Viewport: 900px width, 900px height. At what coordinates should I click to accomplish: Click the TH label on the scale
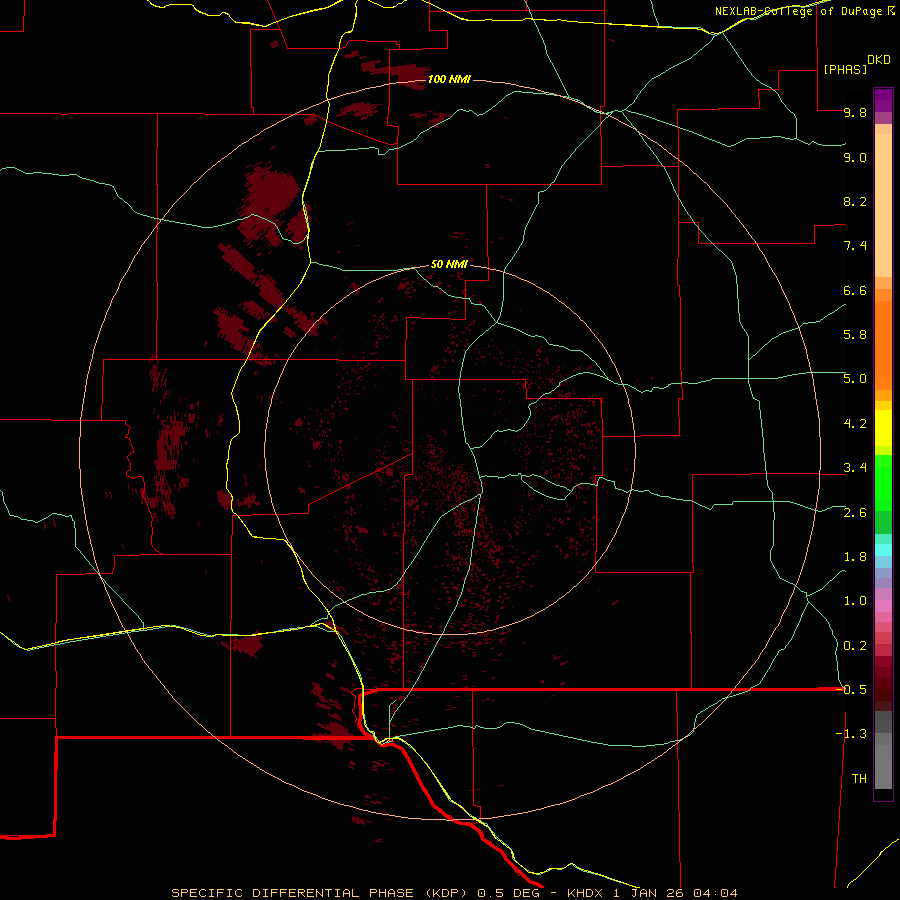click(x=859, y=779)
